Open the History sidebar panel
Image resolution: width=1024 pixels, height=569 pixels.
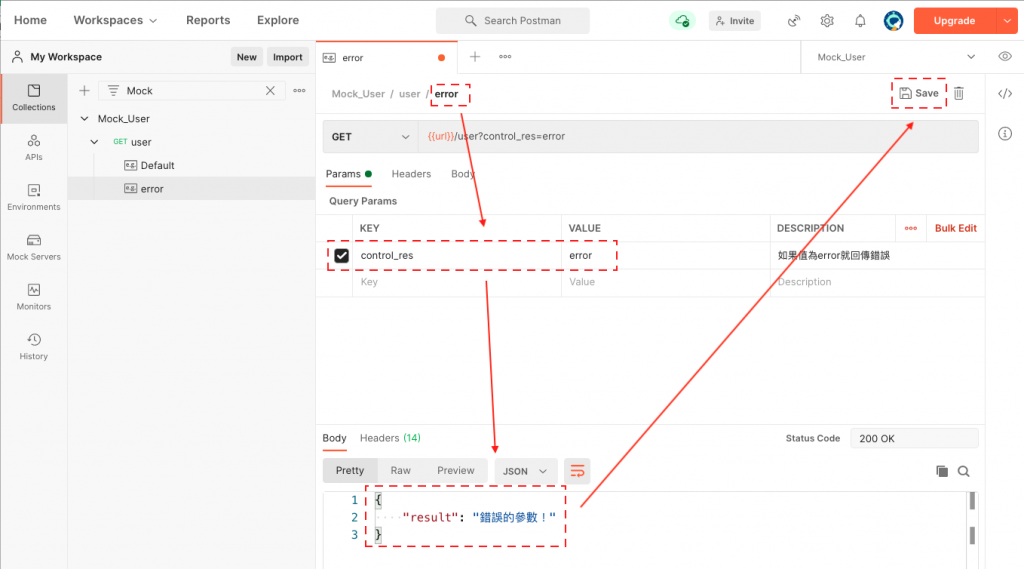click(x=33, y=347)
